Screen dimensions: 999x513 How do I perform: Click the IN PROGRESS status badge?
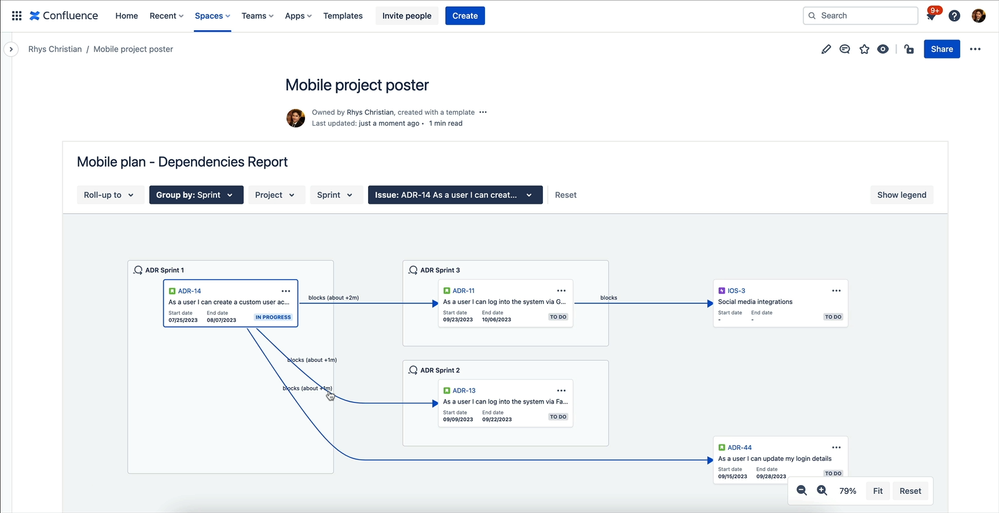click(x=273, y=317)
